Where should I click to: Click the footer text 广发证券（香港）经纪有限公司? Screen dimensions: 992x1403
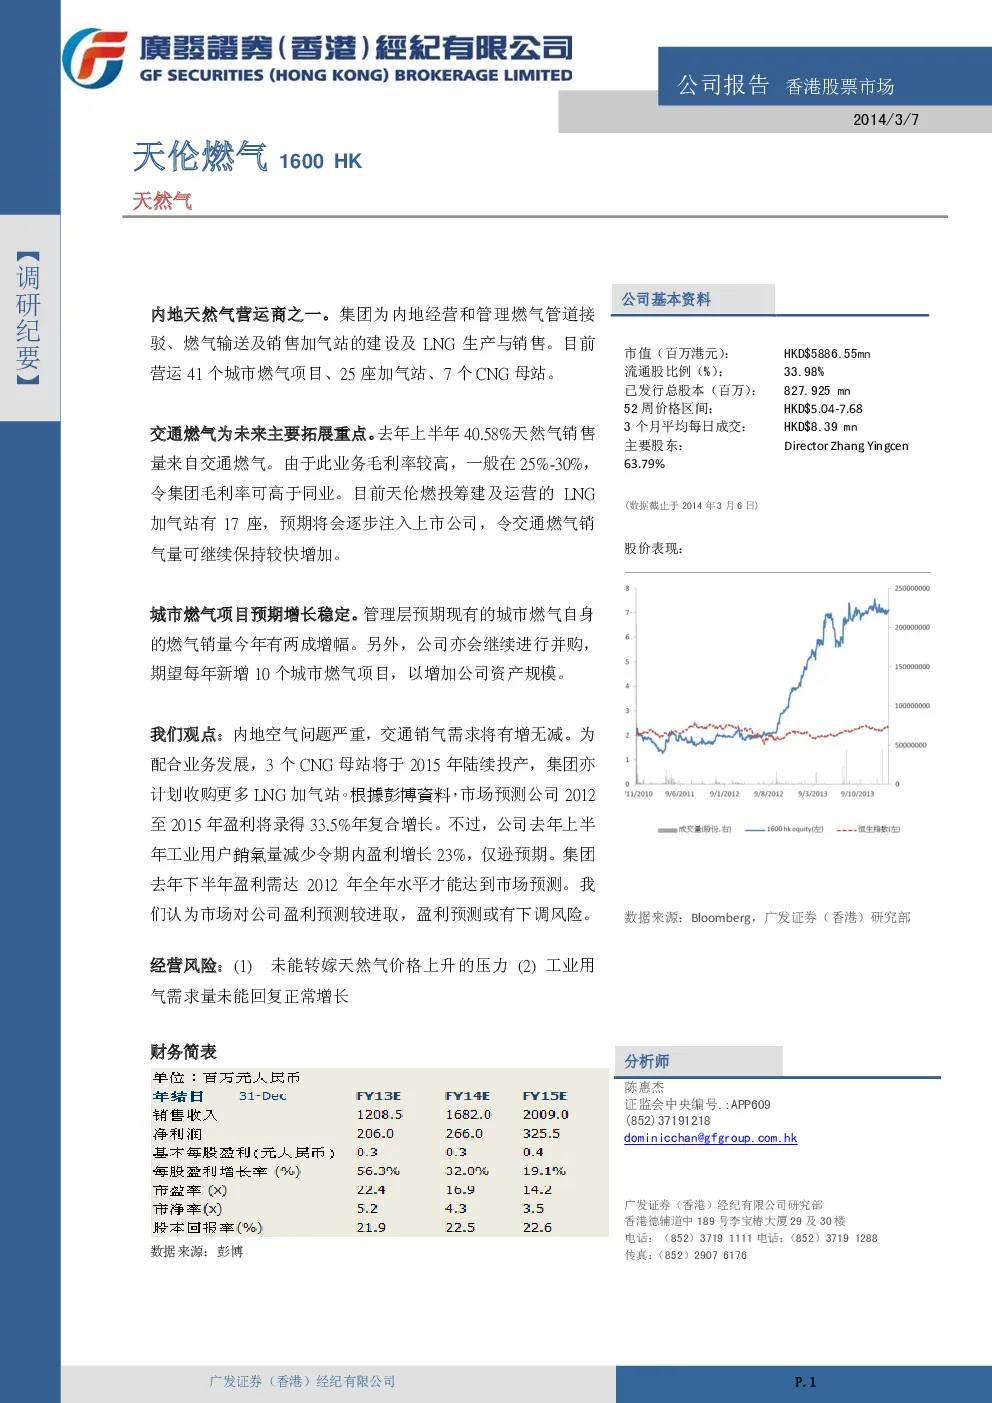click(302, 1381)
